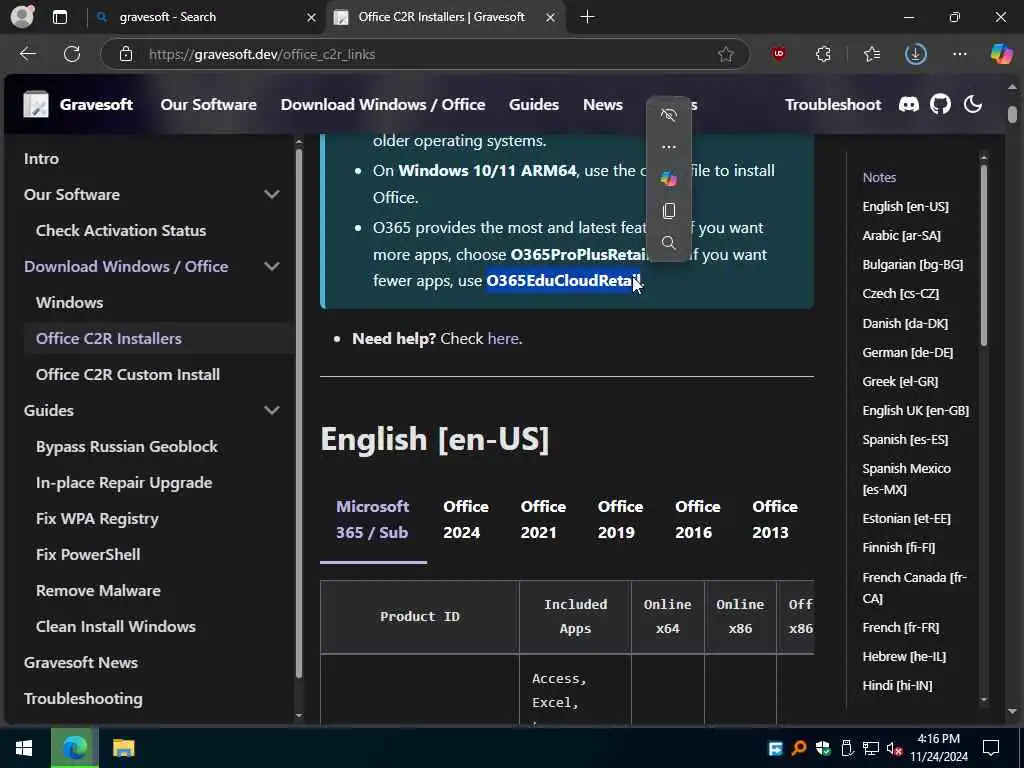Viewport: 1024px width, 768px height.
Task: Select the Office 2019 tab
Action: [620, 520]
